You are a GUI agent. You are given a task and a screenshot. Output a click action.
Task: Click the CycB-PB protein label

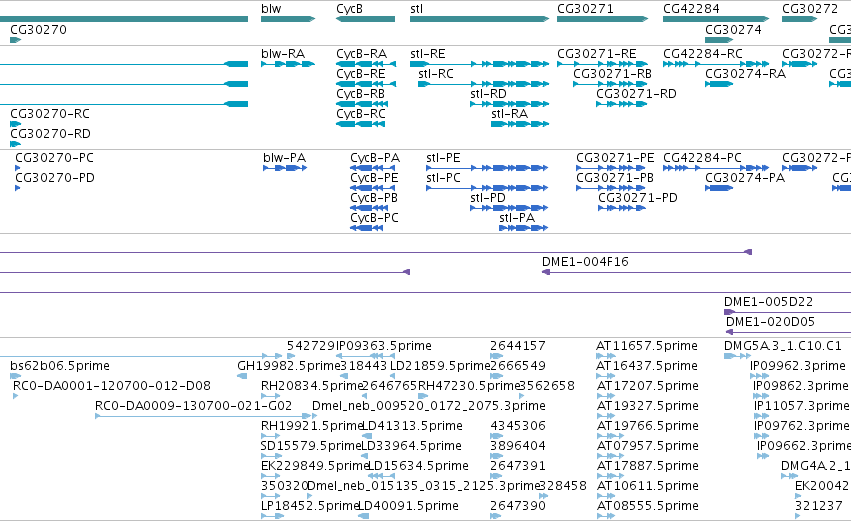pos(374,198)
